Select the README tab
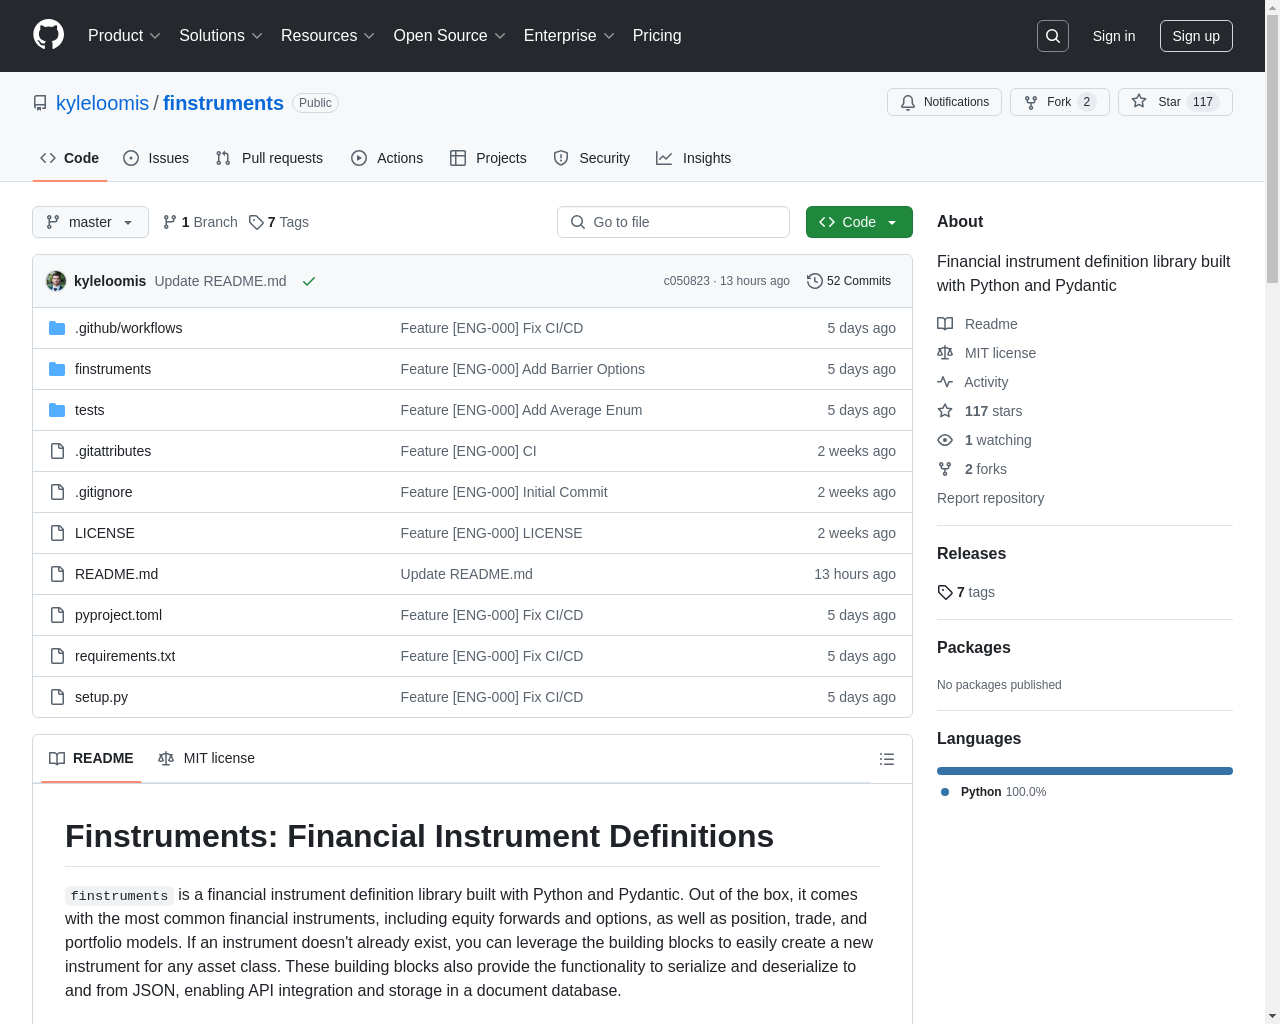Screen dimensions: 1280x1024 pos(91,759)
